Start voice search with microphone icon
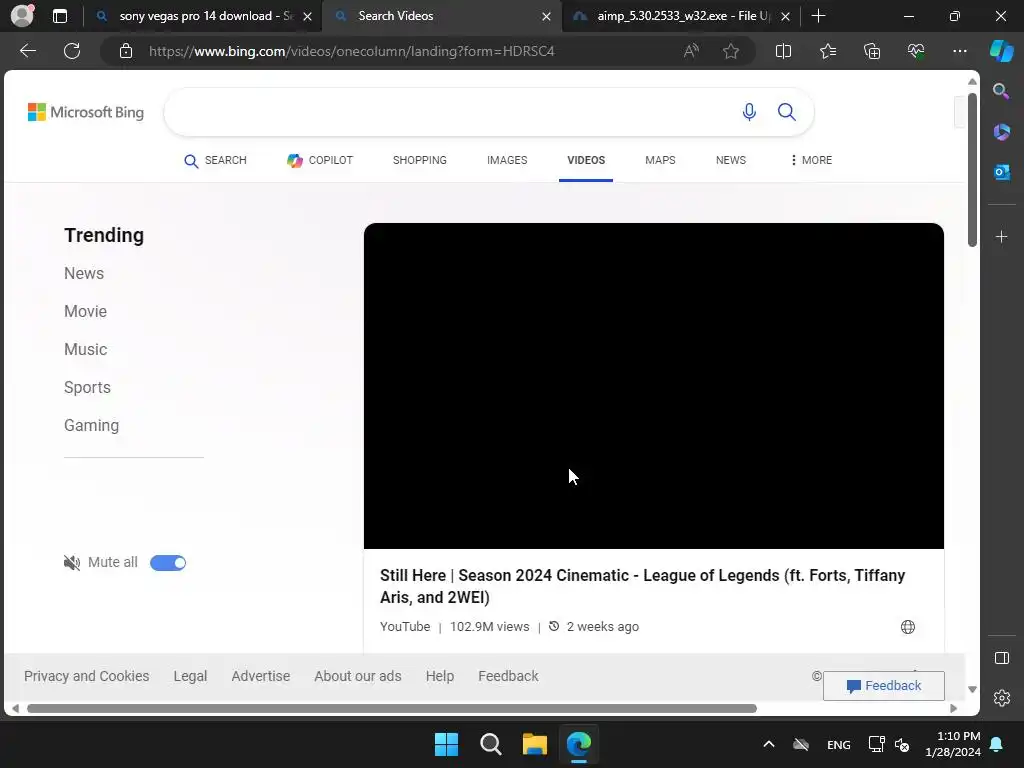Image resolution: width=1024 pixels, height=768 pixels. 749,112
